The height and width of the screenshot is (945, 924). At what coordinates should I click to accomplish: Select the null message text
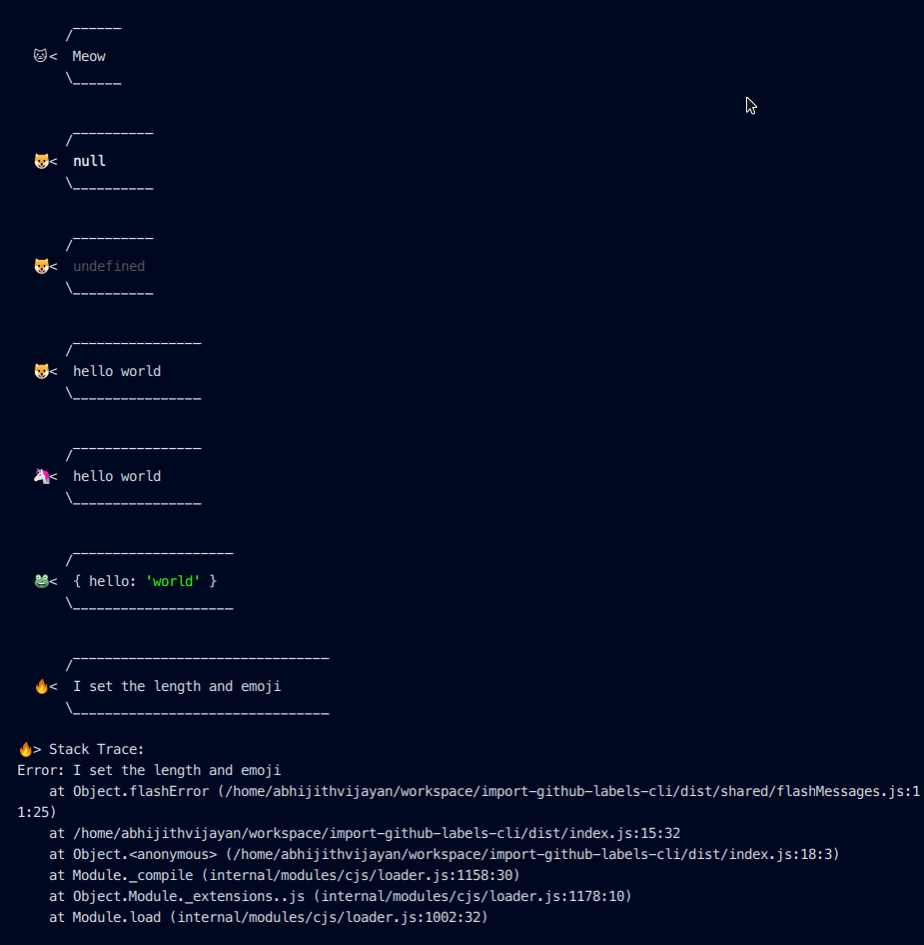[x=89, y=160]
